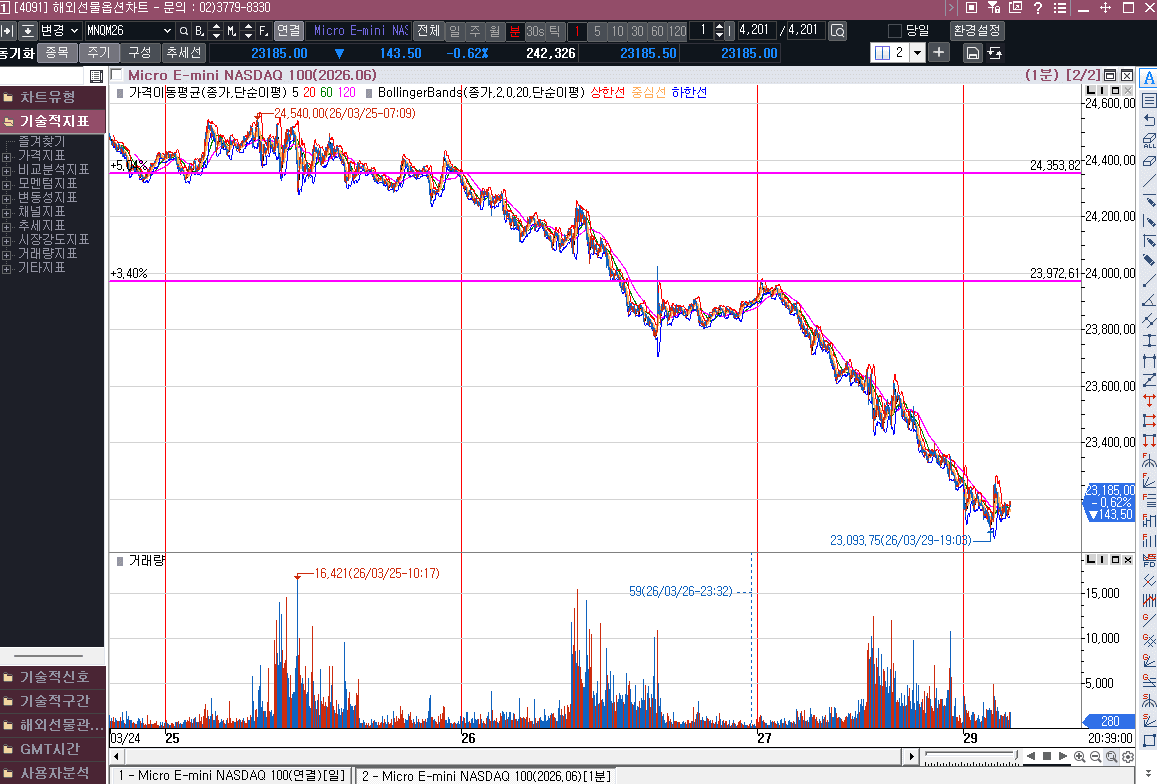Image resolution: width=1157 pixels, height=784 pixels.
Task: Zoom in chart with magnifier plus
Action: pyautogui.click(x=1080, y=757)
